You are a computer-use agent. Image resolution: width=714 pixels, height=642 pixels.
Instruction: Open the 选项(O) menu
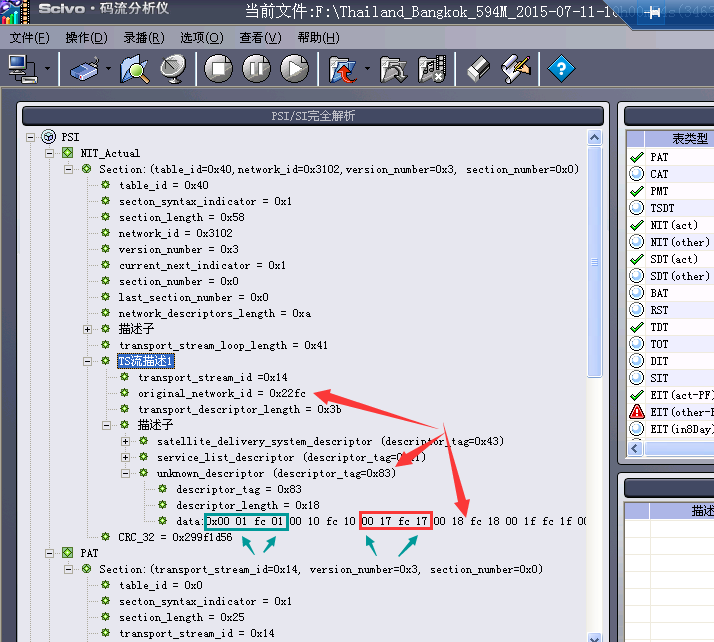click(202, 38)
